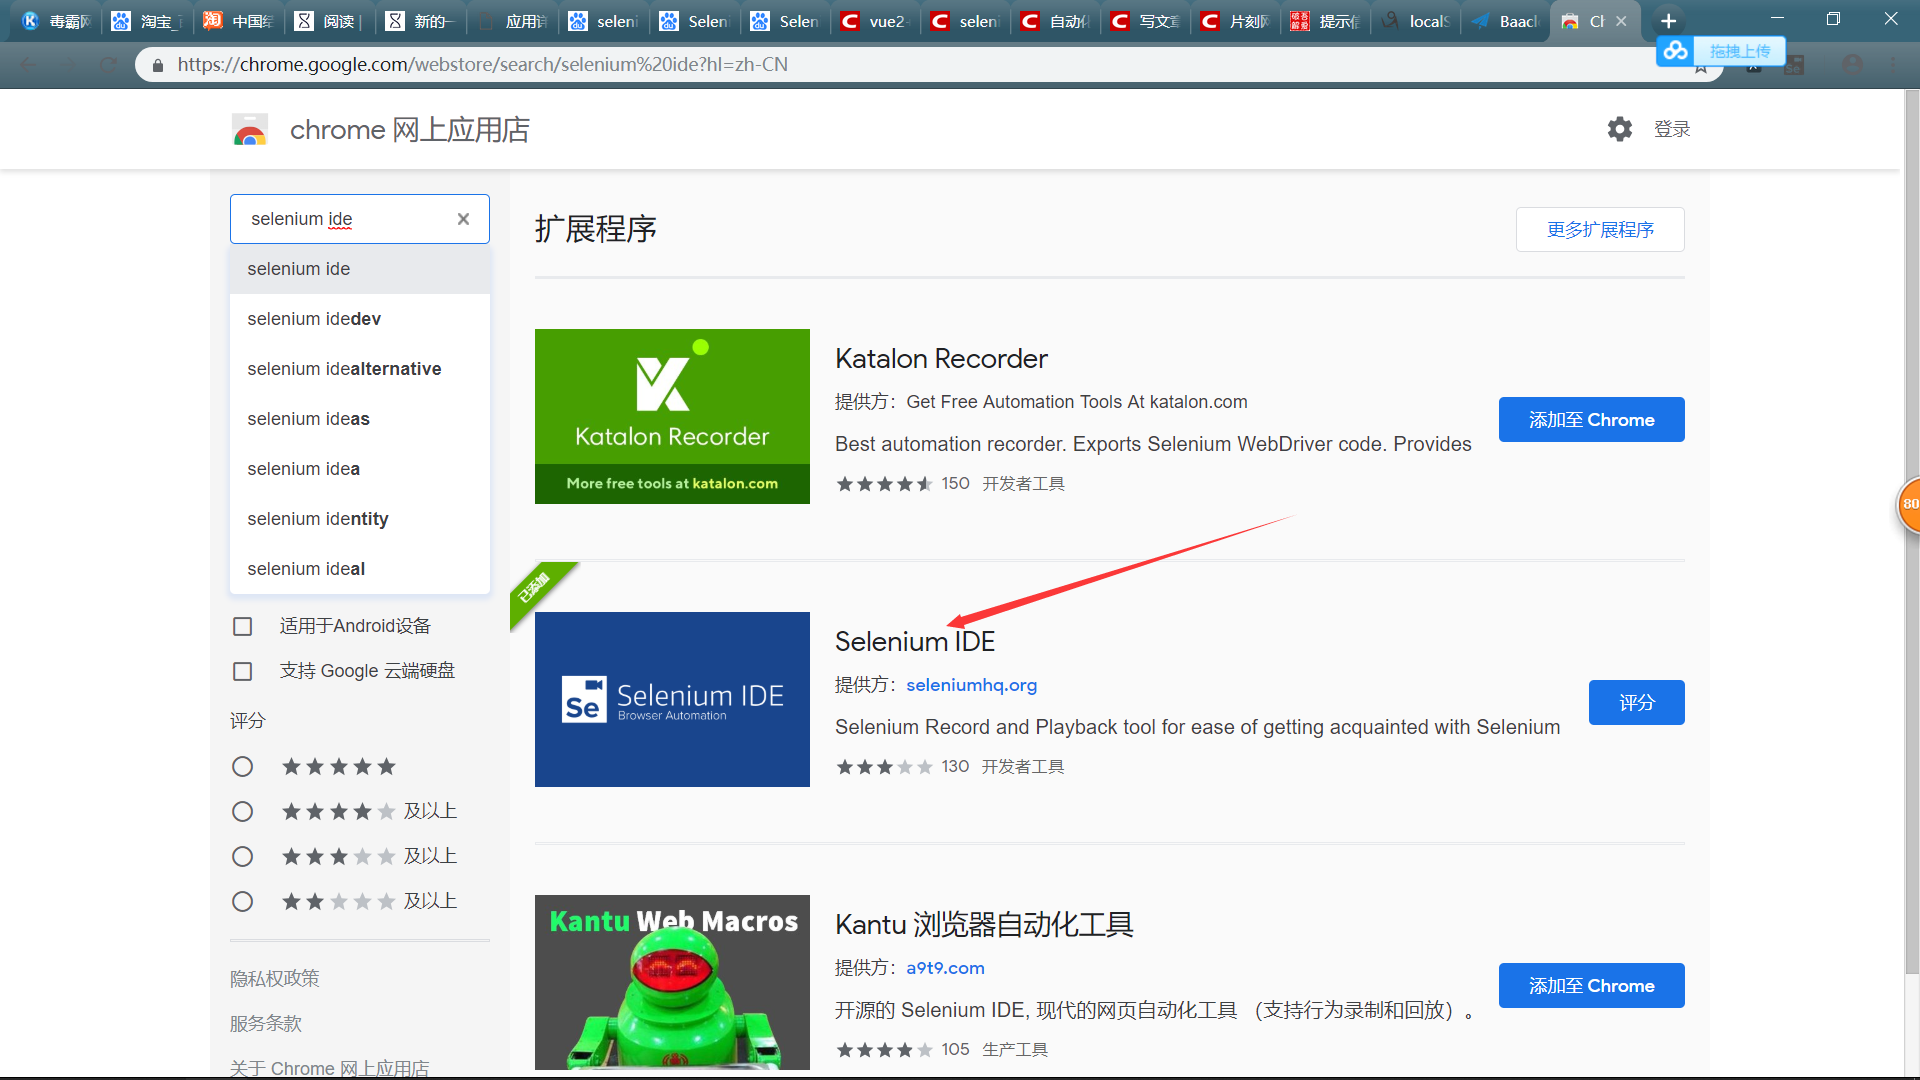Open the Selenium IDE blue thumbnail
The height and width of the screenshot is (1080, 1920).
coord(672,699)
